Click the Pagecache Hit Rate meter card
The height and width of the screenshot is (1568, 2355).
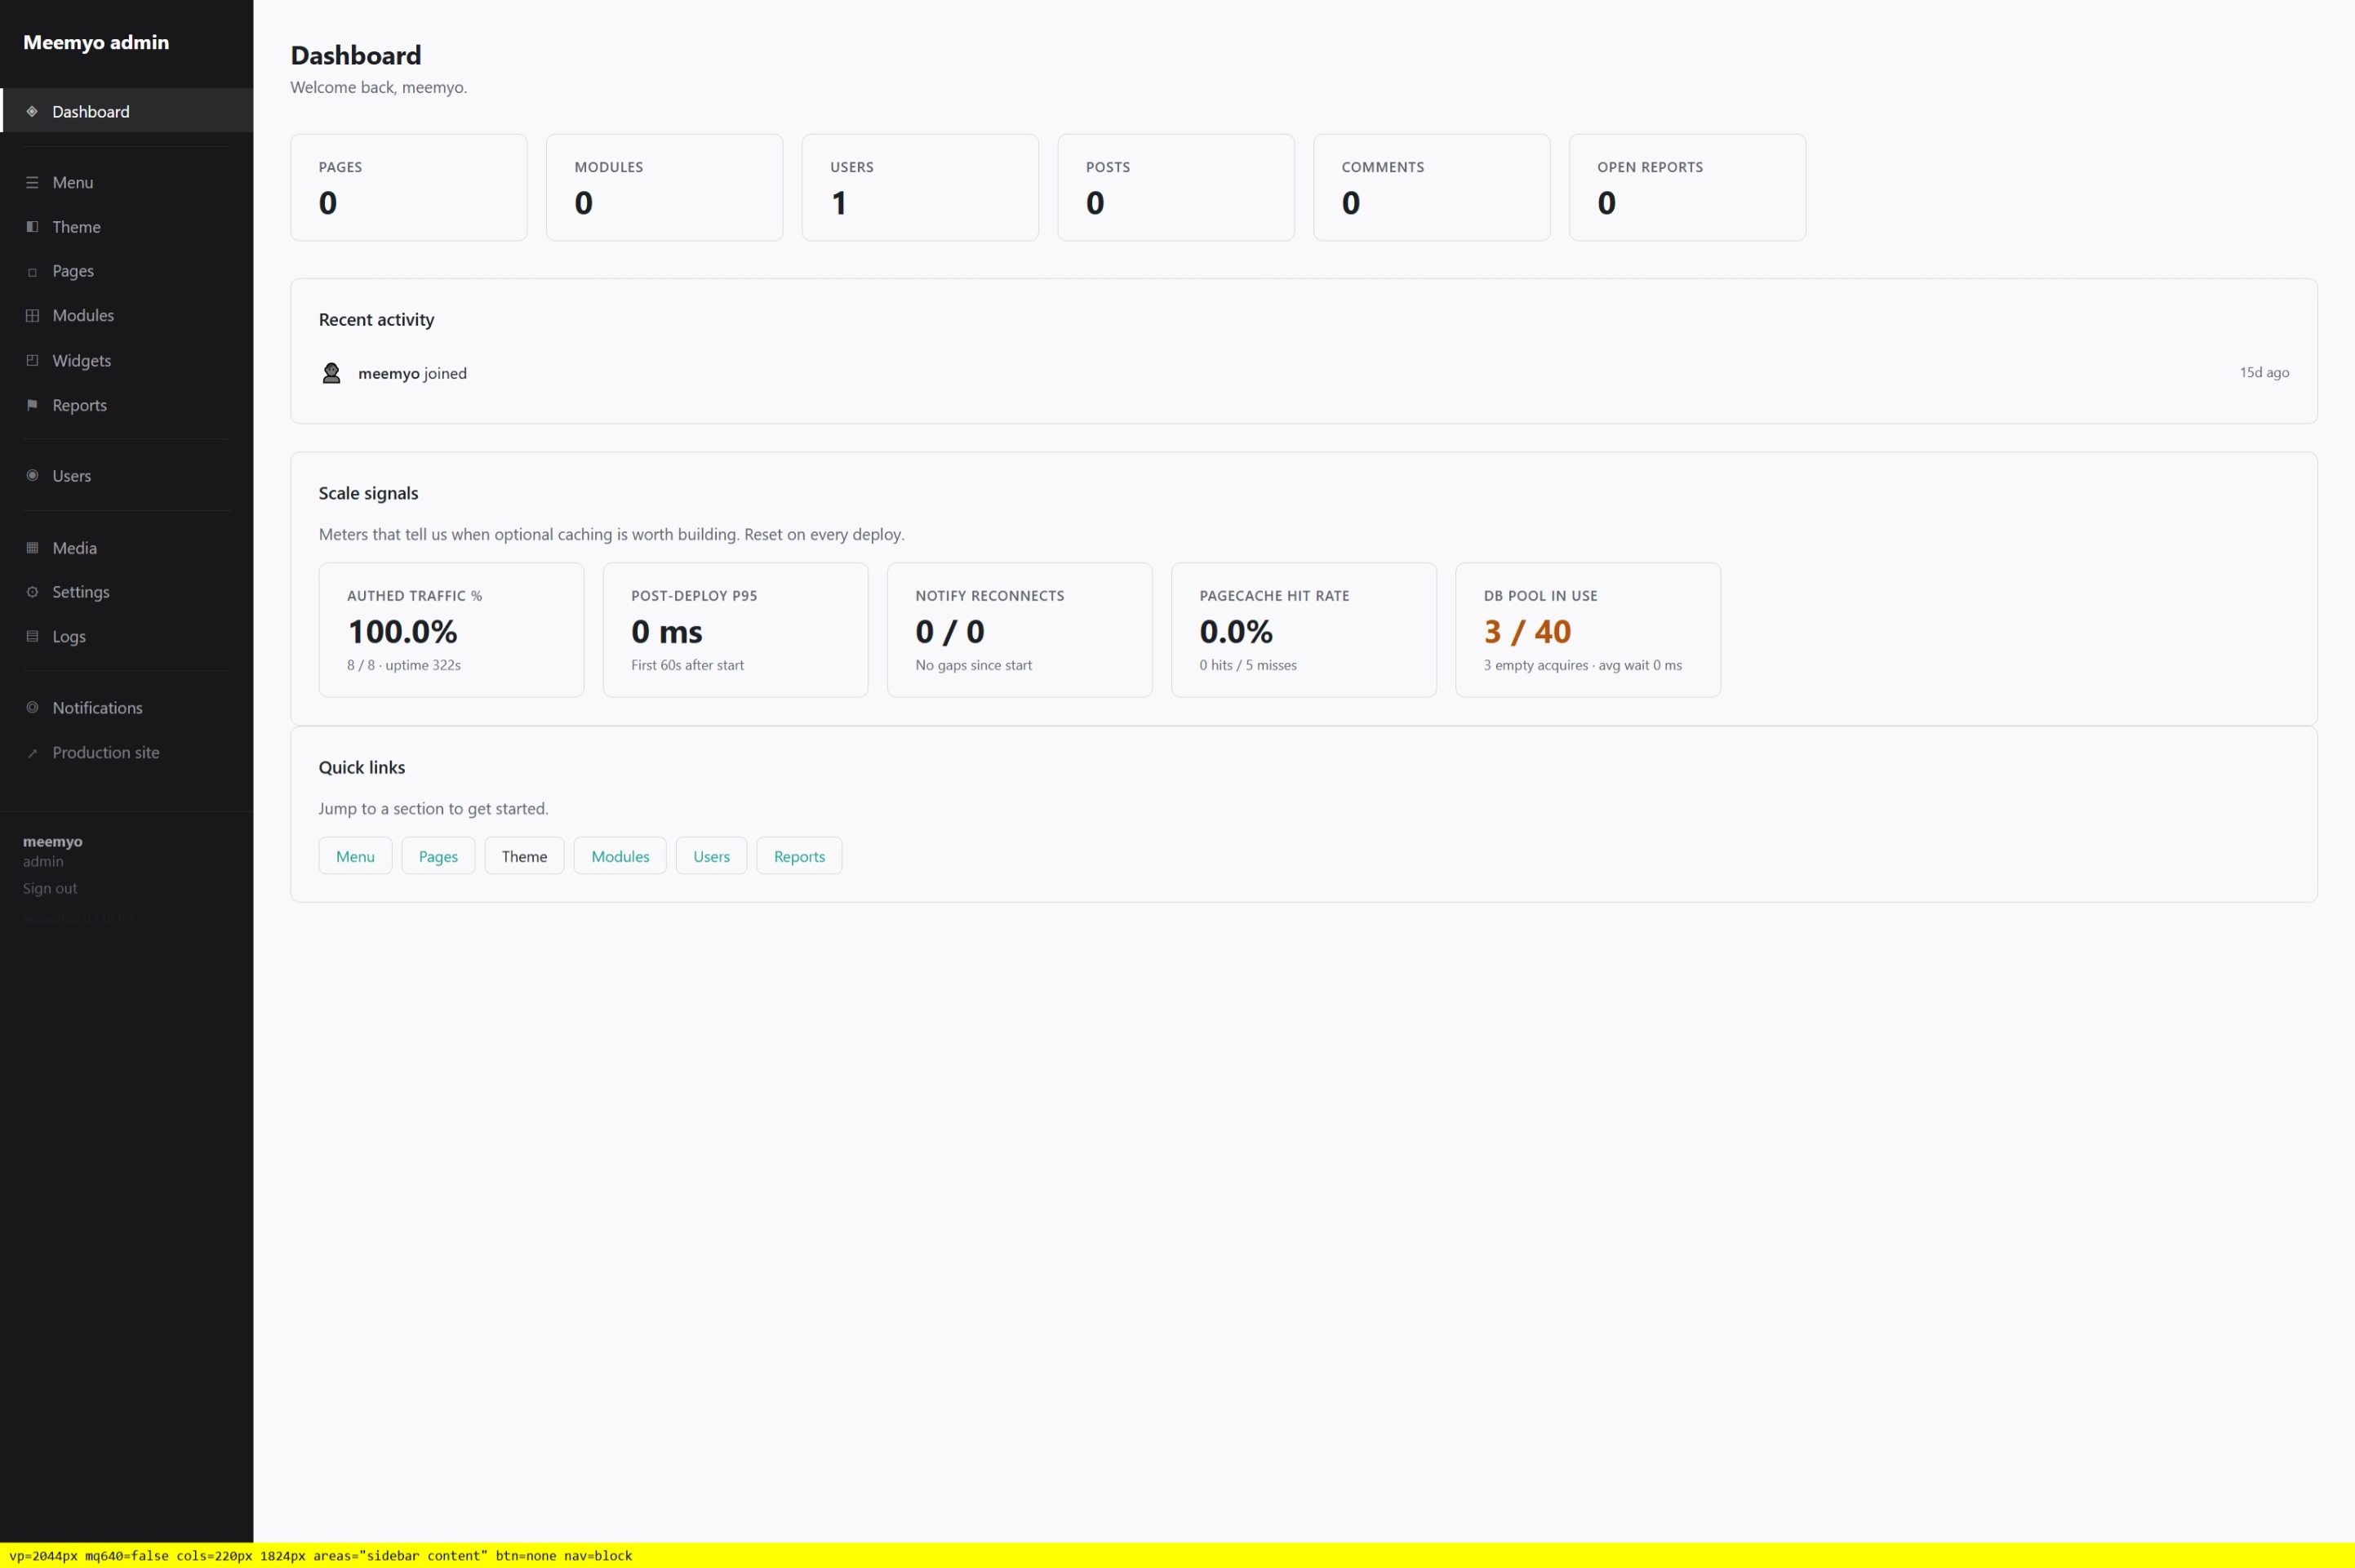[1304, 630]
